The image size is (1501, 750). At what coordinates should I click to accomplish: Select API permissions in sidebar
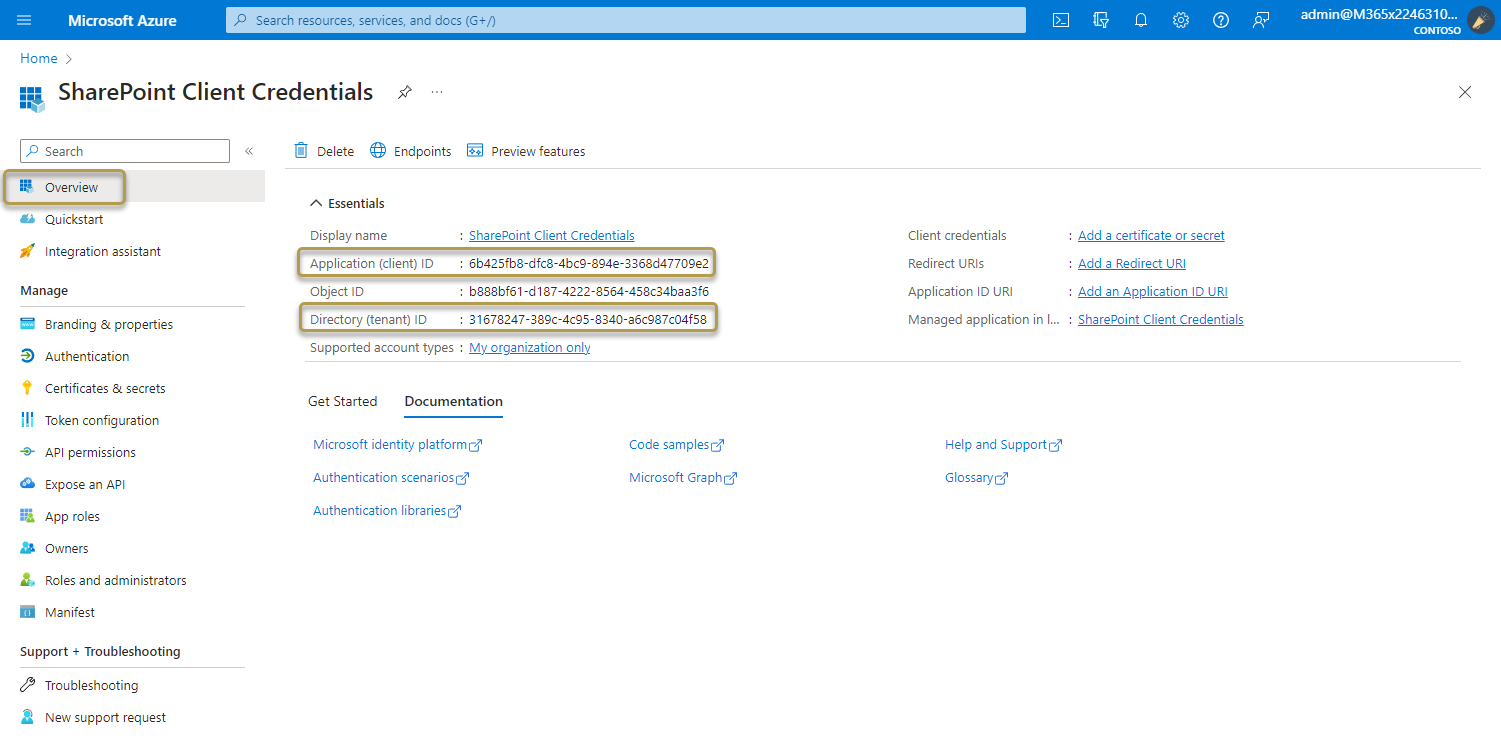pyautogui.click(x=90, y=452)
